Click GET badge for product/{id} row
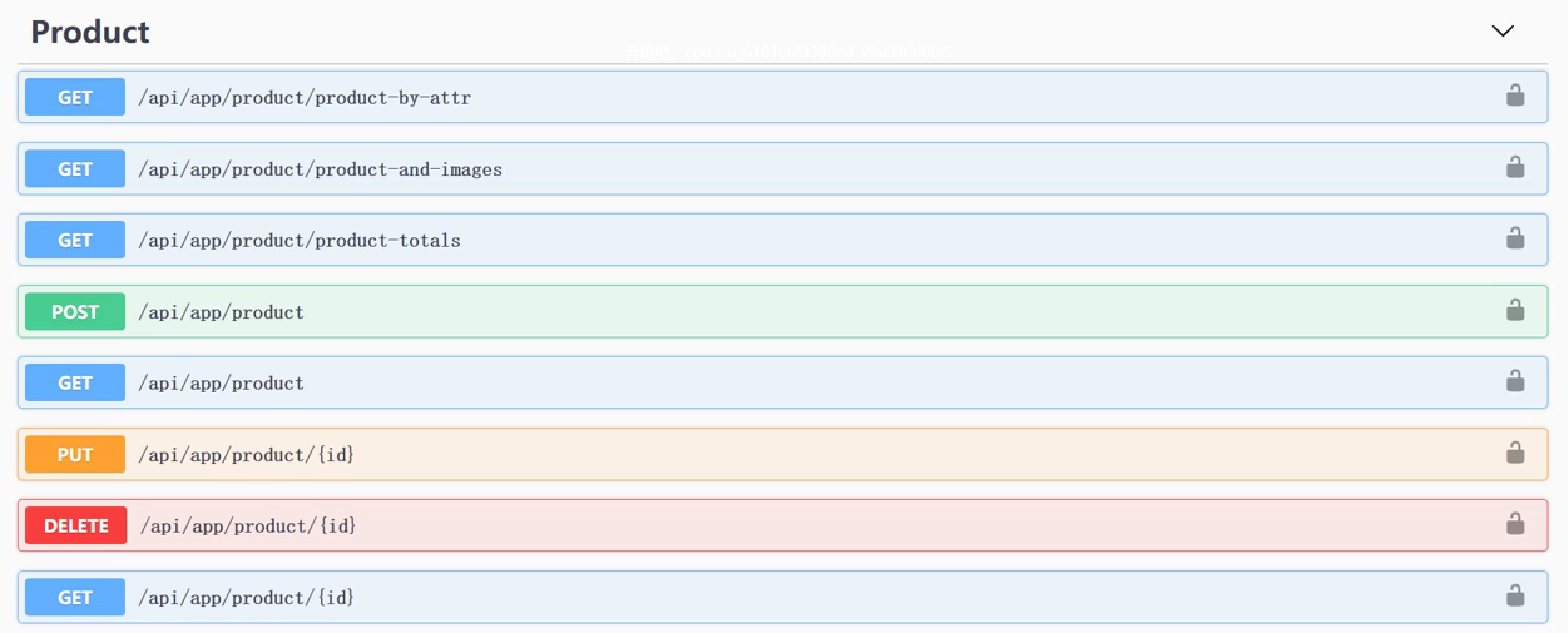 (x=75, y=598)
